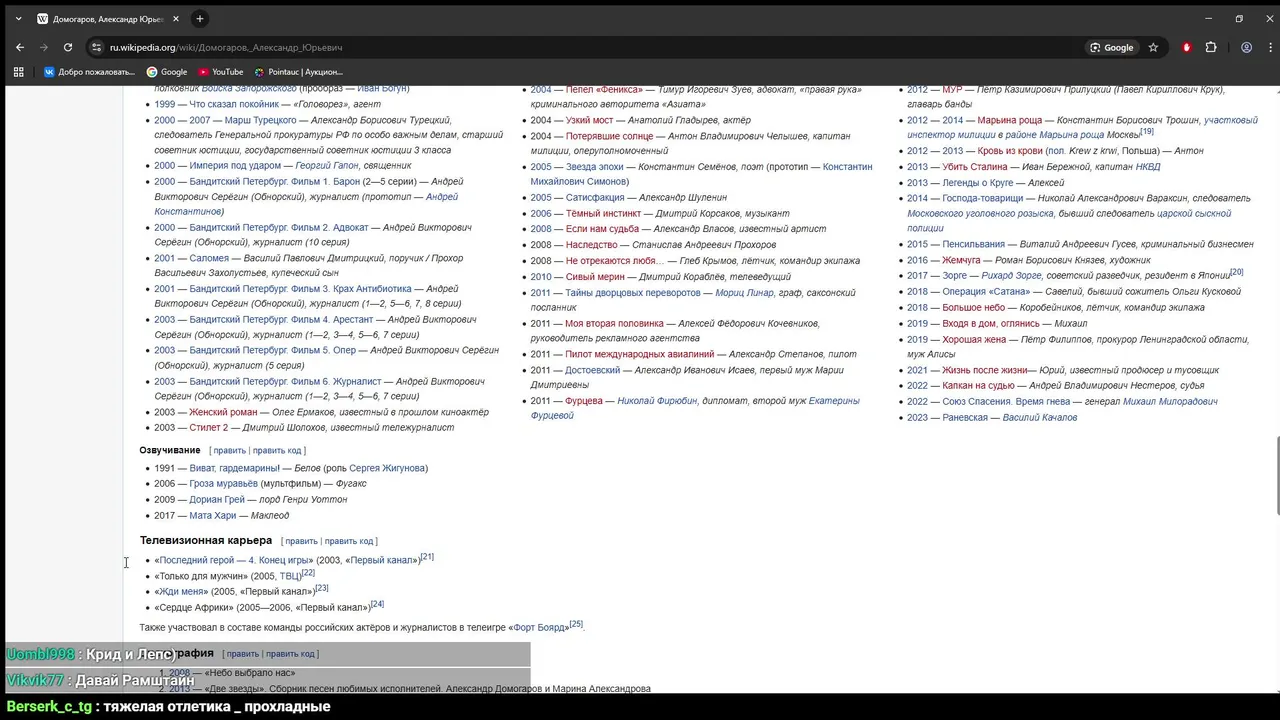This screenshot has width=1280, height=720.
Task: Open the 'Мата Хари' link
Action: 213,516
